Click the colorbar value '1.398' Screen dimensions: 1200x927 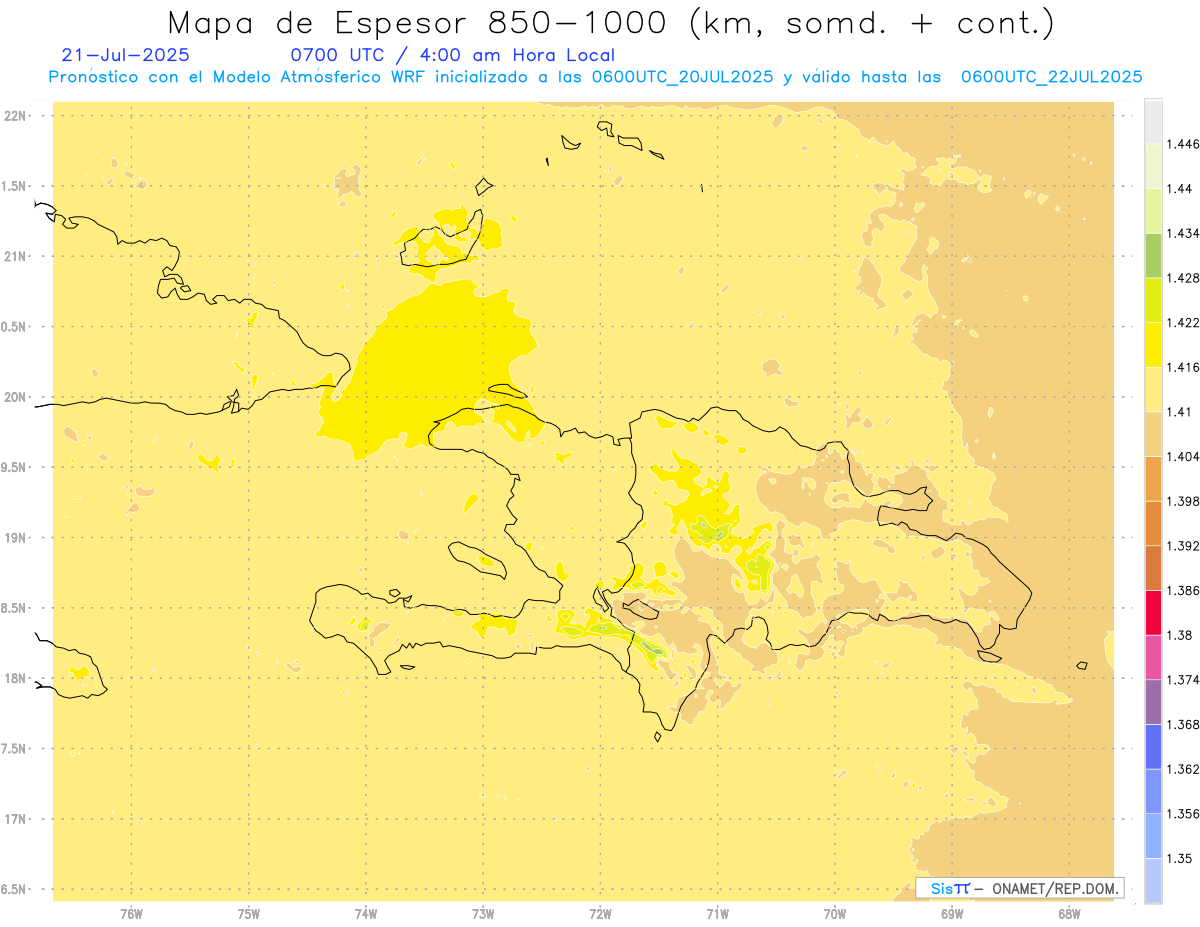tap(1184, 501)
